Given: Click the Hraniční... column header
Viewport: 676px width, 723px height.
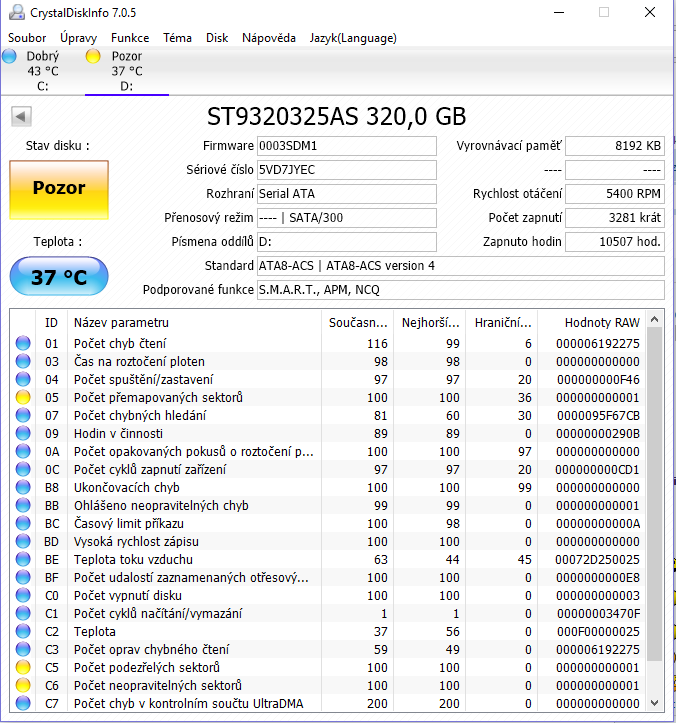Looking at the screenshot, I should (502, 322).
